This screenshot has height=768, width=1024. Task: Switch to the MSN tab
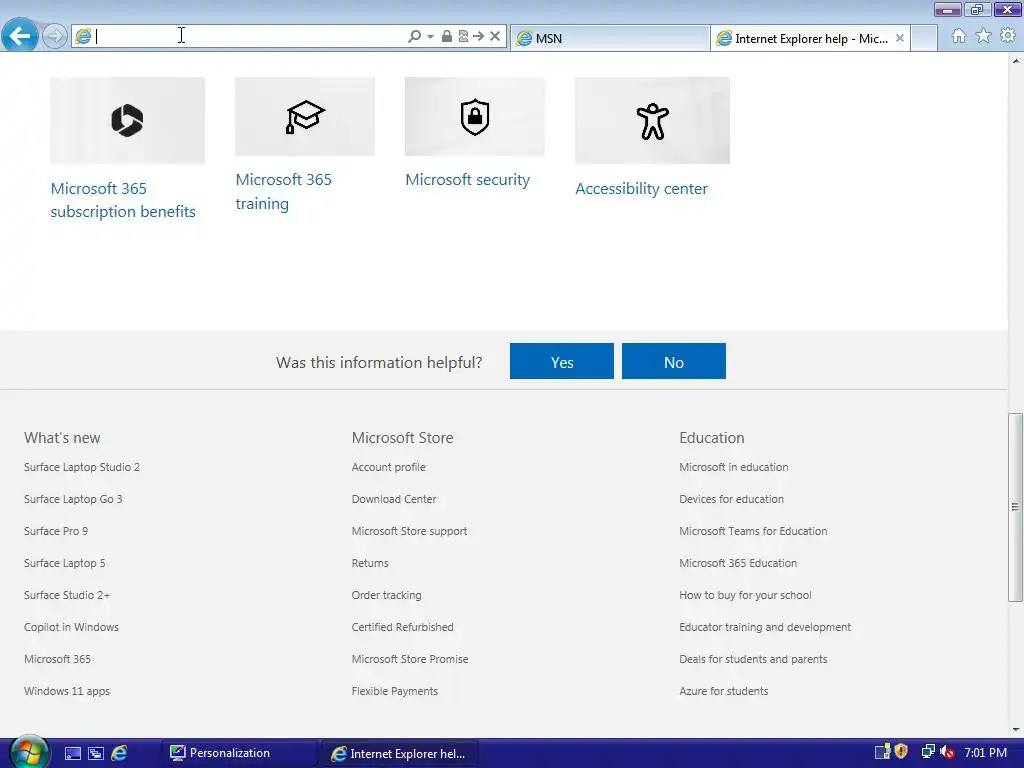(610, 38)
